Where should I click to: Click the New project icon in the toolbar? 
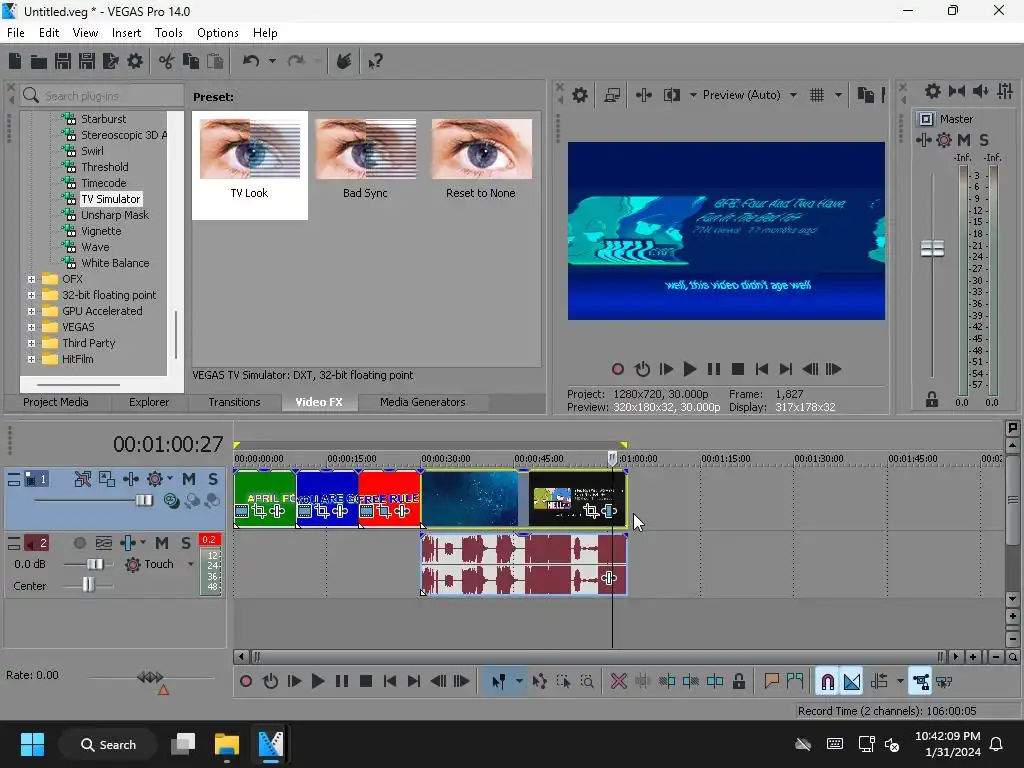15,61
